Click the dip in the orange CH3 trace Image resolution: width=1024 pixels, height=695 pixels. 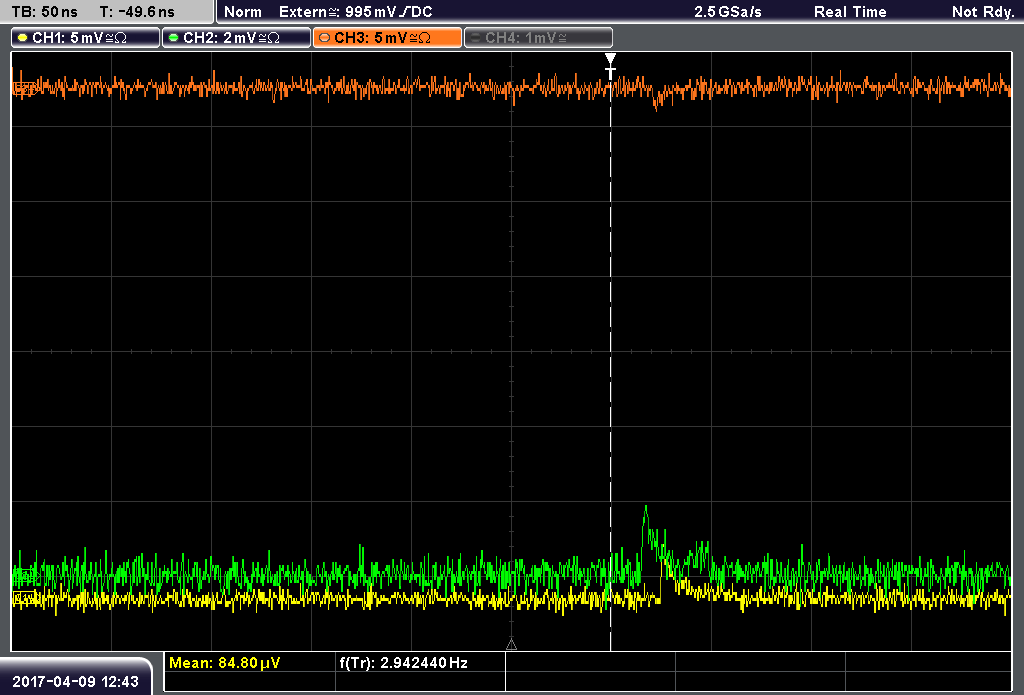coord(656,105)
